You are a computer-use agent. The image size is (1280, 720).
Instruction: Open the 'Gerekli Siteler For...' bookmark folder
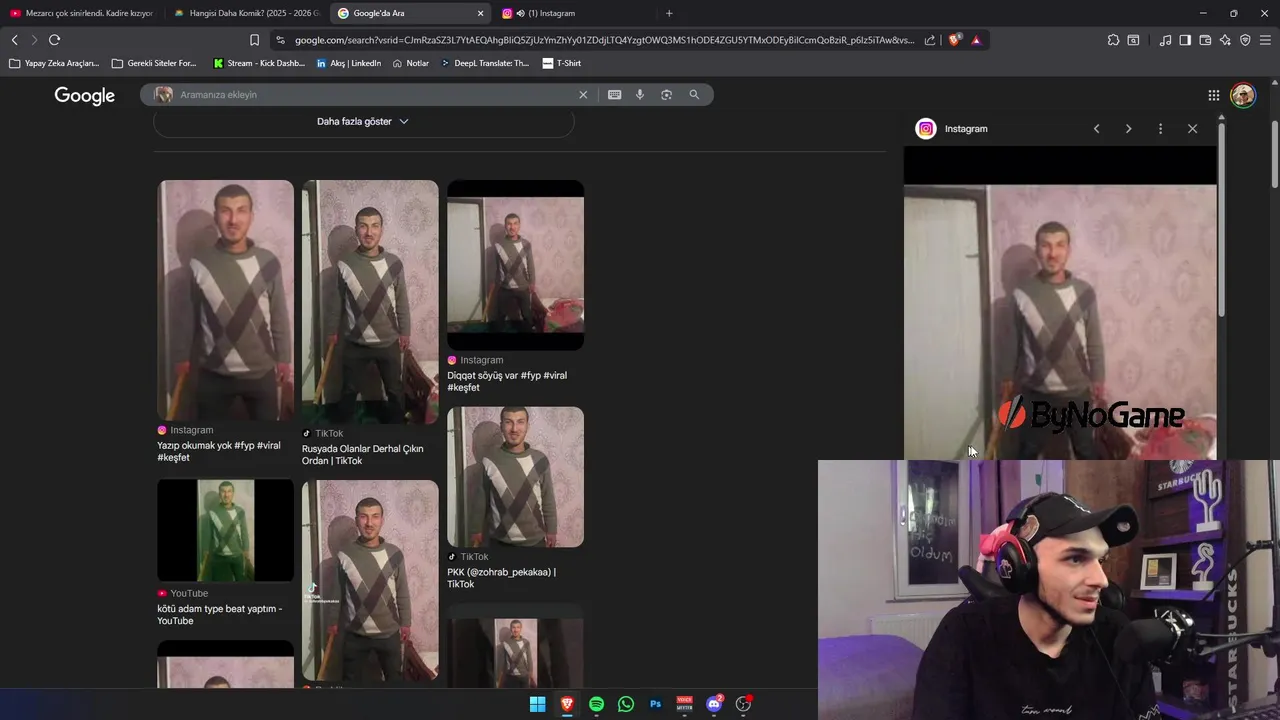[x=154, y=63]
